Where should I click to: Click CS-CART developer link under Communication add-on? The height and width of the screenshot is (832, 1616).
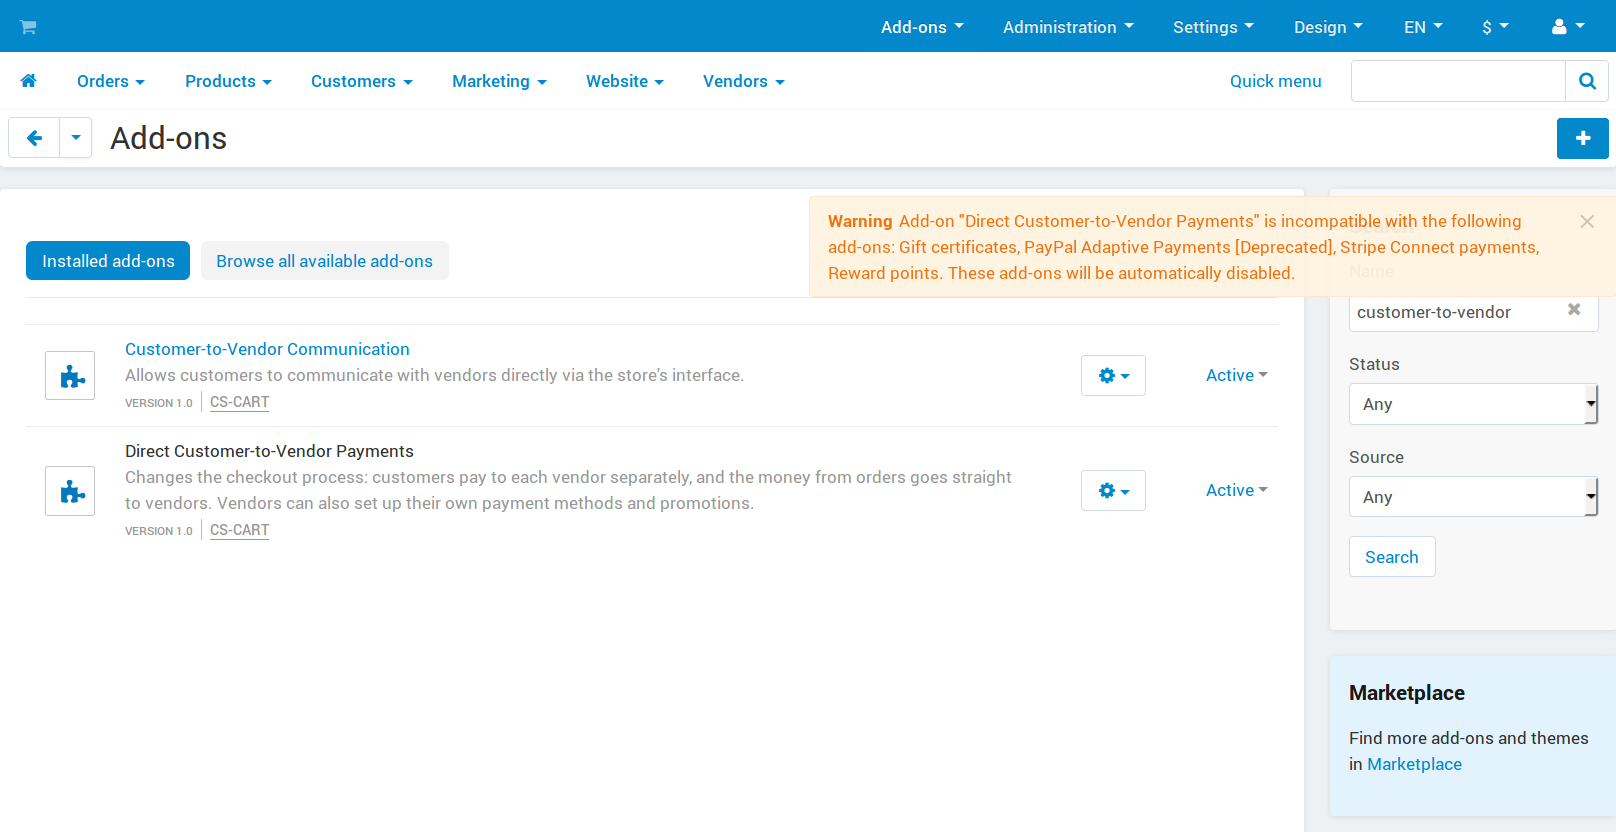[239, 402]
